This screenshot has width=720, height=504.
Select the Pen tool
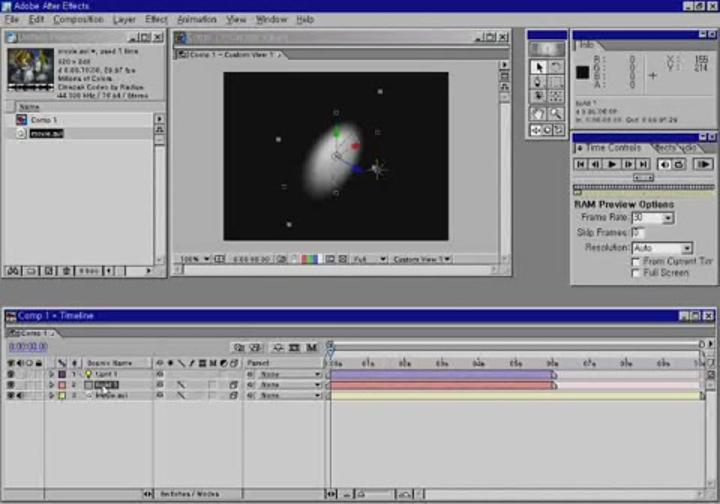pos(539,82)
